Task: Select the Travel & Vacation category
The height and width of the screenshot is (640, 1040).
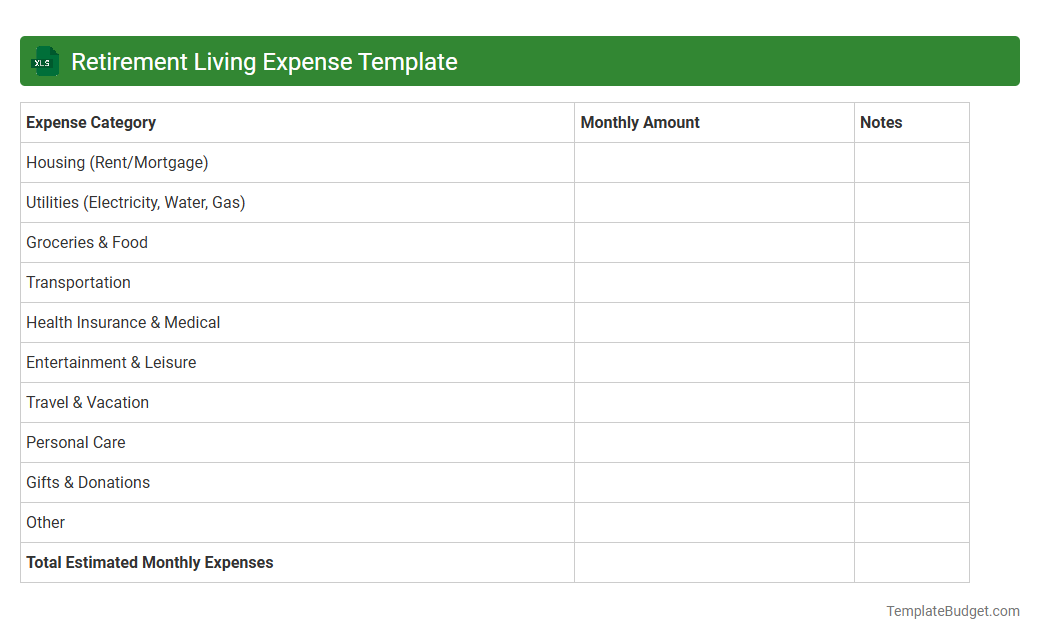Action: click(x=87, y=402)
